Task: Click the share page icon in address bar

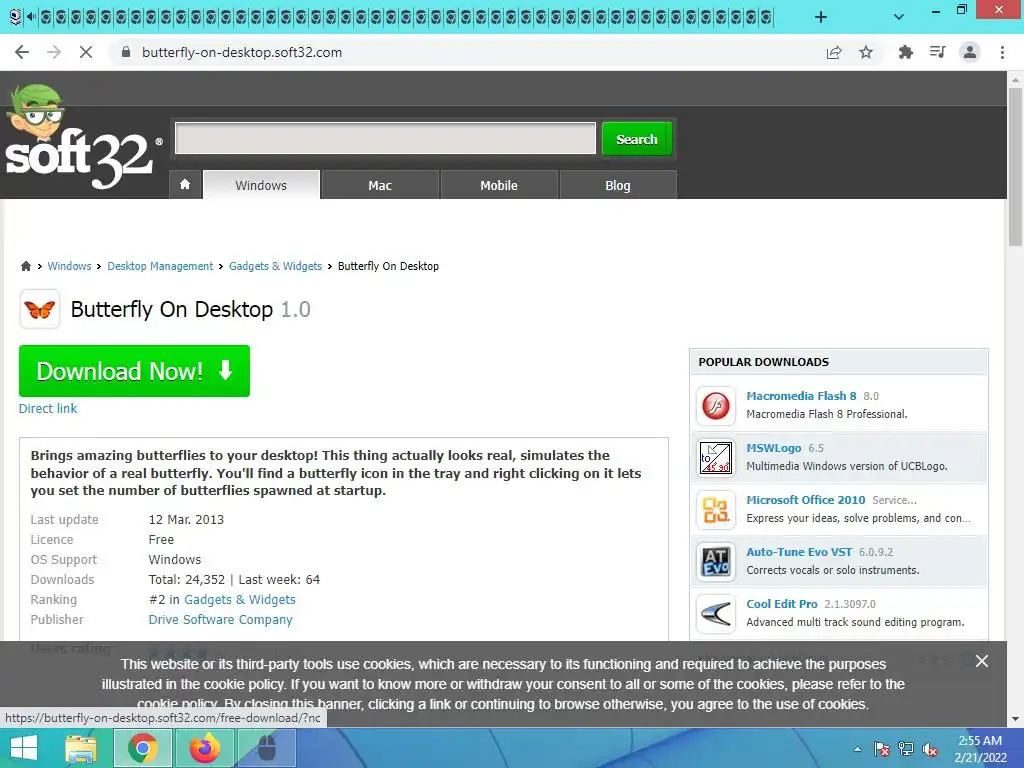Action: pyautogui.click(x=834, y=52)
